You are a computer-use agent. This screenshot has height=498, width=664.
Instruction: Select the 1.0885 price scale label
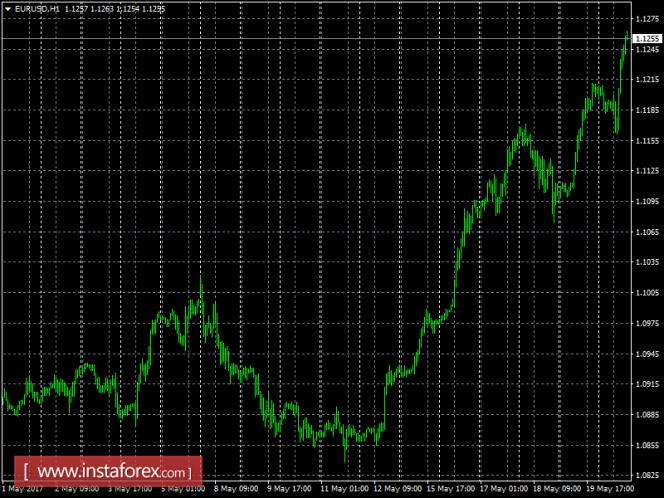point(647,414)
